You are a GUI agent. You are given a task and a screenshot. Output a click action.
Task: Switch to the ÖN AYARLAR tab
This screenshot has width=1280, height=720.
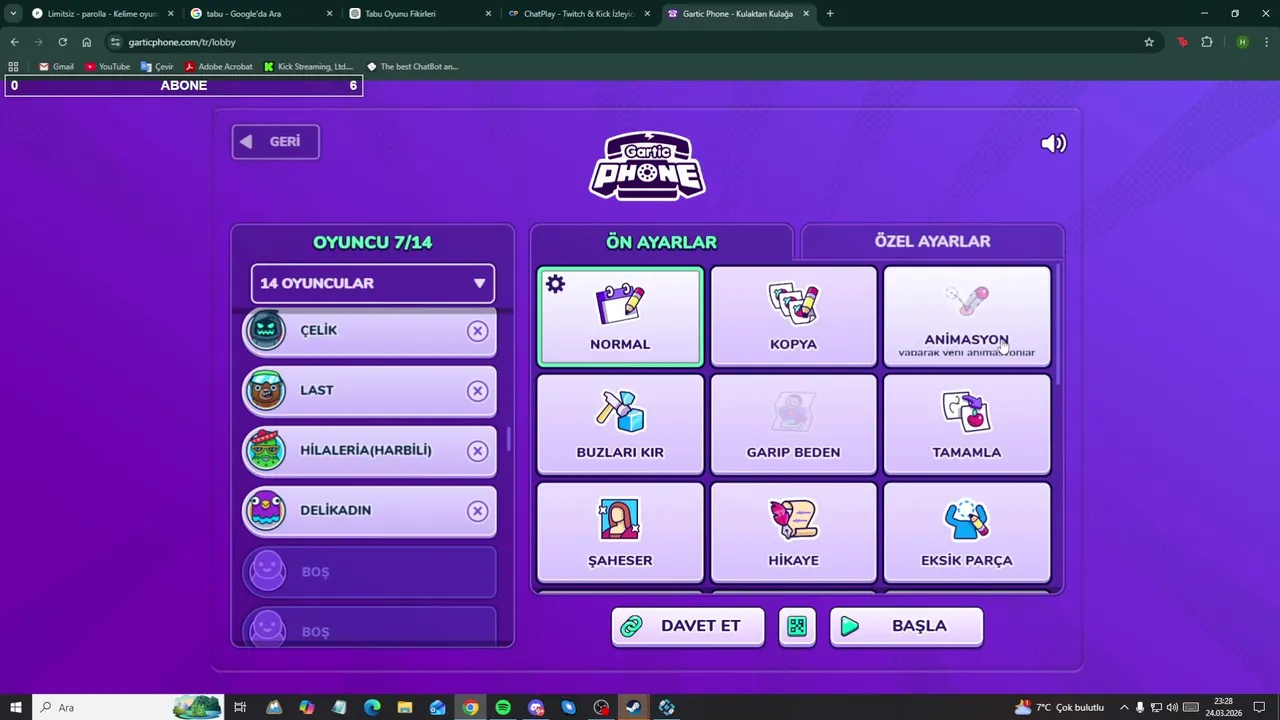click(661, 242)
